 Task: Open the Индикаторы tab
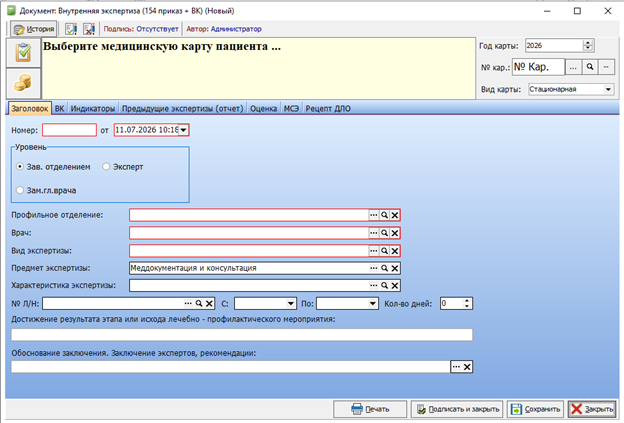(93, 108)
